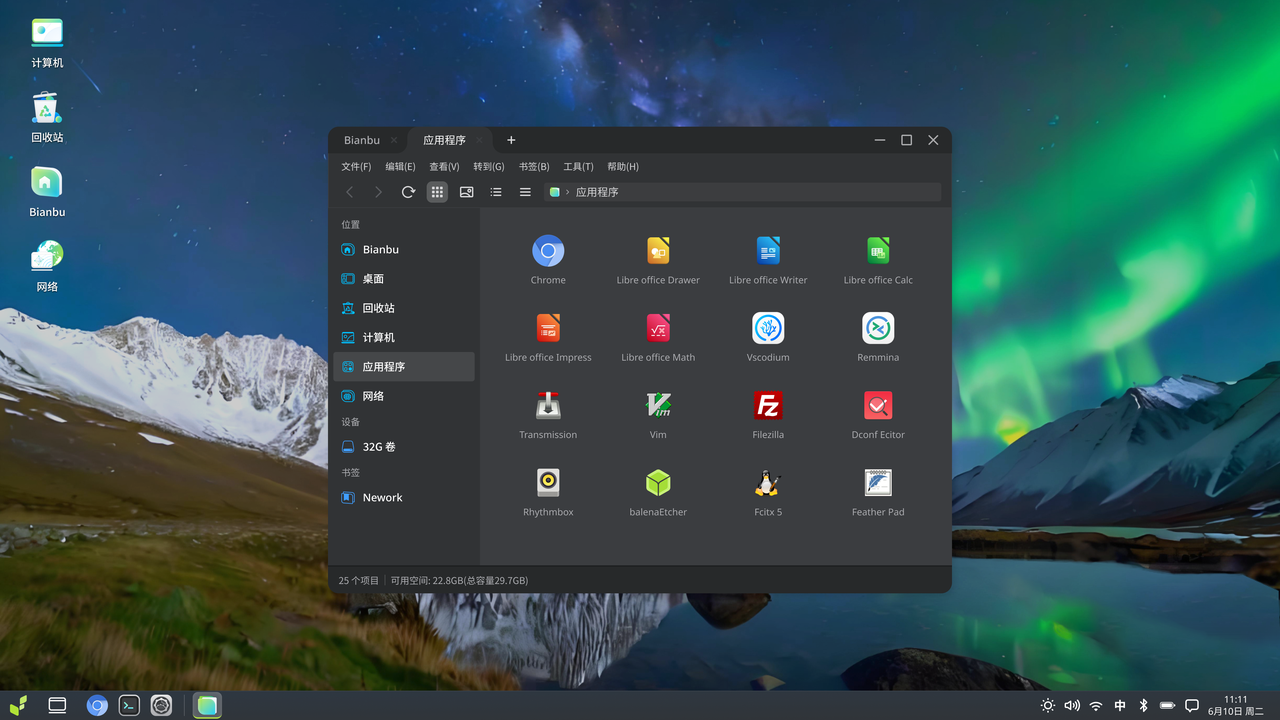The width and height of the screenshot is (1280, 720).
Task: Launch Rhythmbox music player
Action: tap(548, 483)
